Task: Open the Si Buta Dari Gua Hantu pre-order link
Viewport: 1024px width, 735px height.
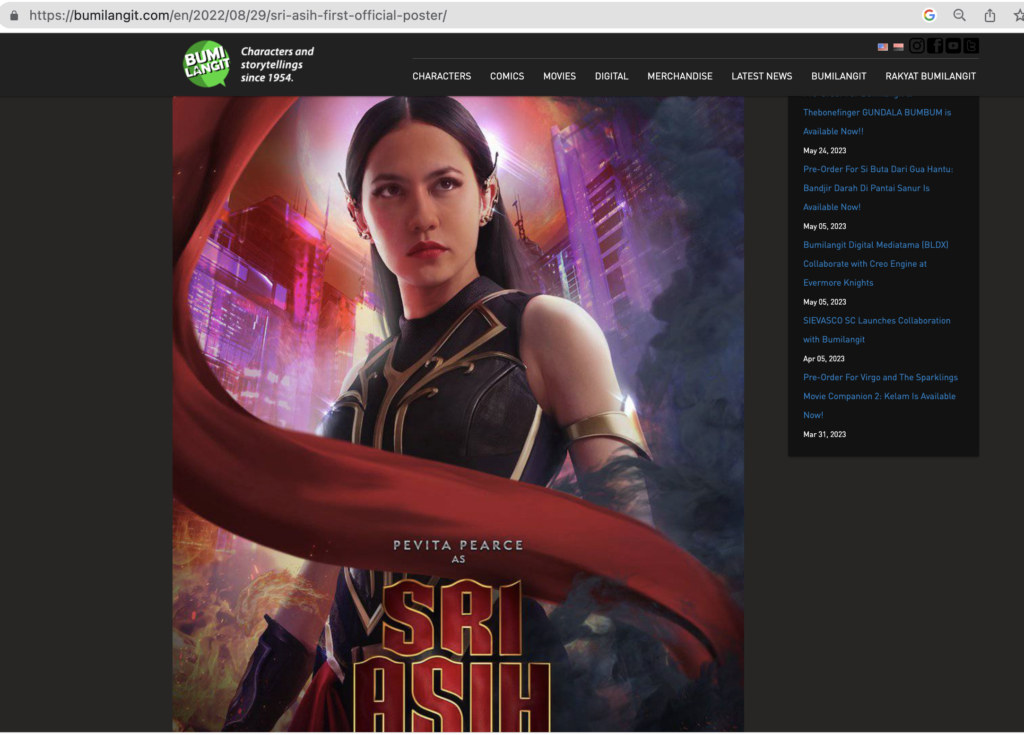Action: (x=878, y=188)
